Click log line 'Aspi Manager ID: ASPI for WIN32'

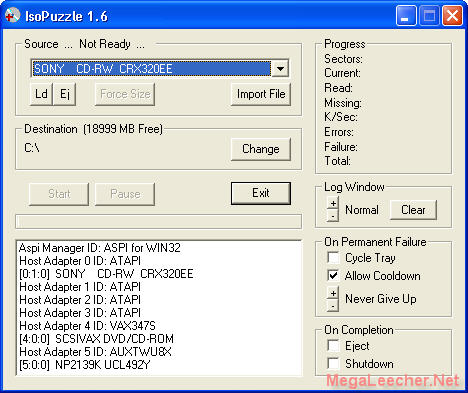coord(100,248)
